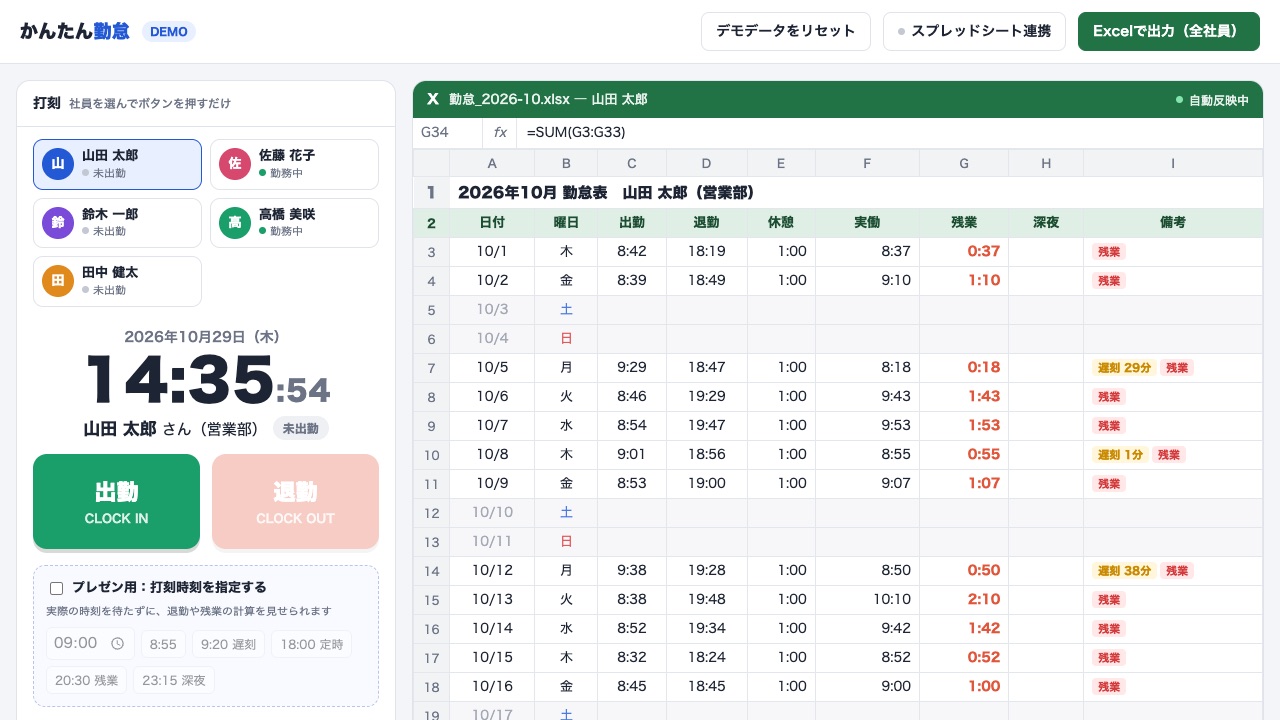Select column I header

[x=1173, y=164]
